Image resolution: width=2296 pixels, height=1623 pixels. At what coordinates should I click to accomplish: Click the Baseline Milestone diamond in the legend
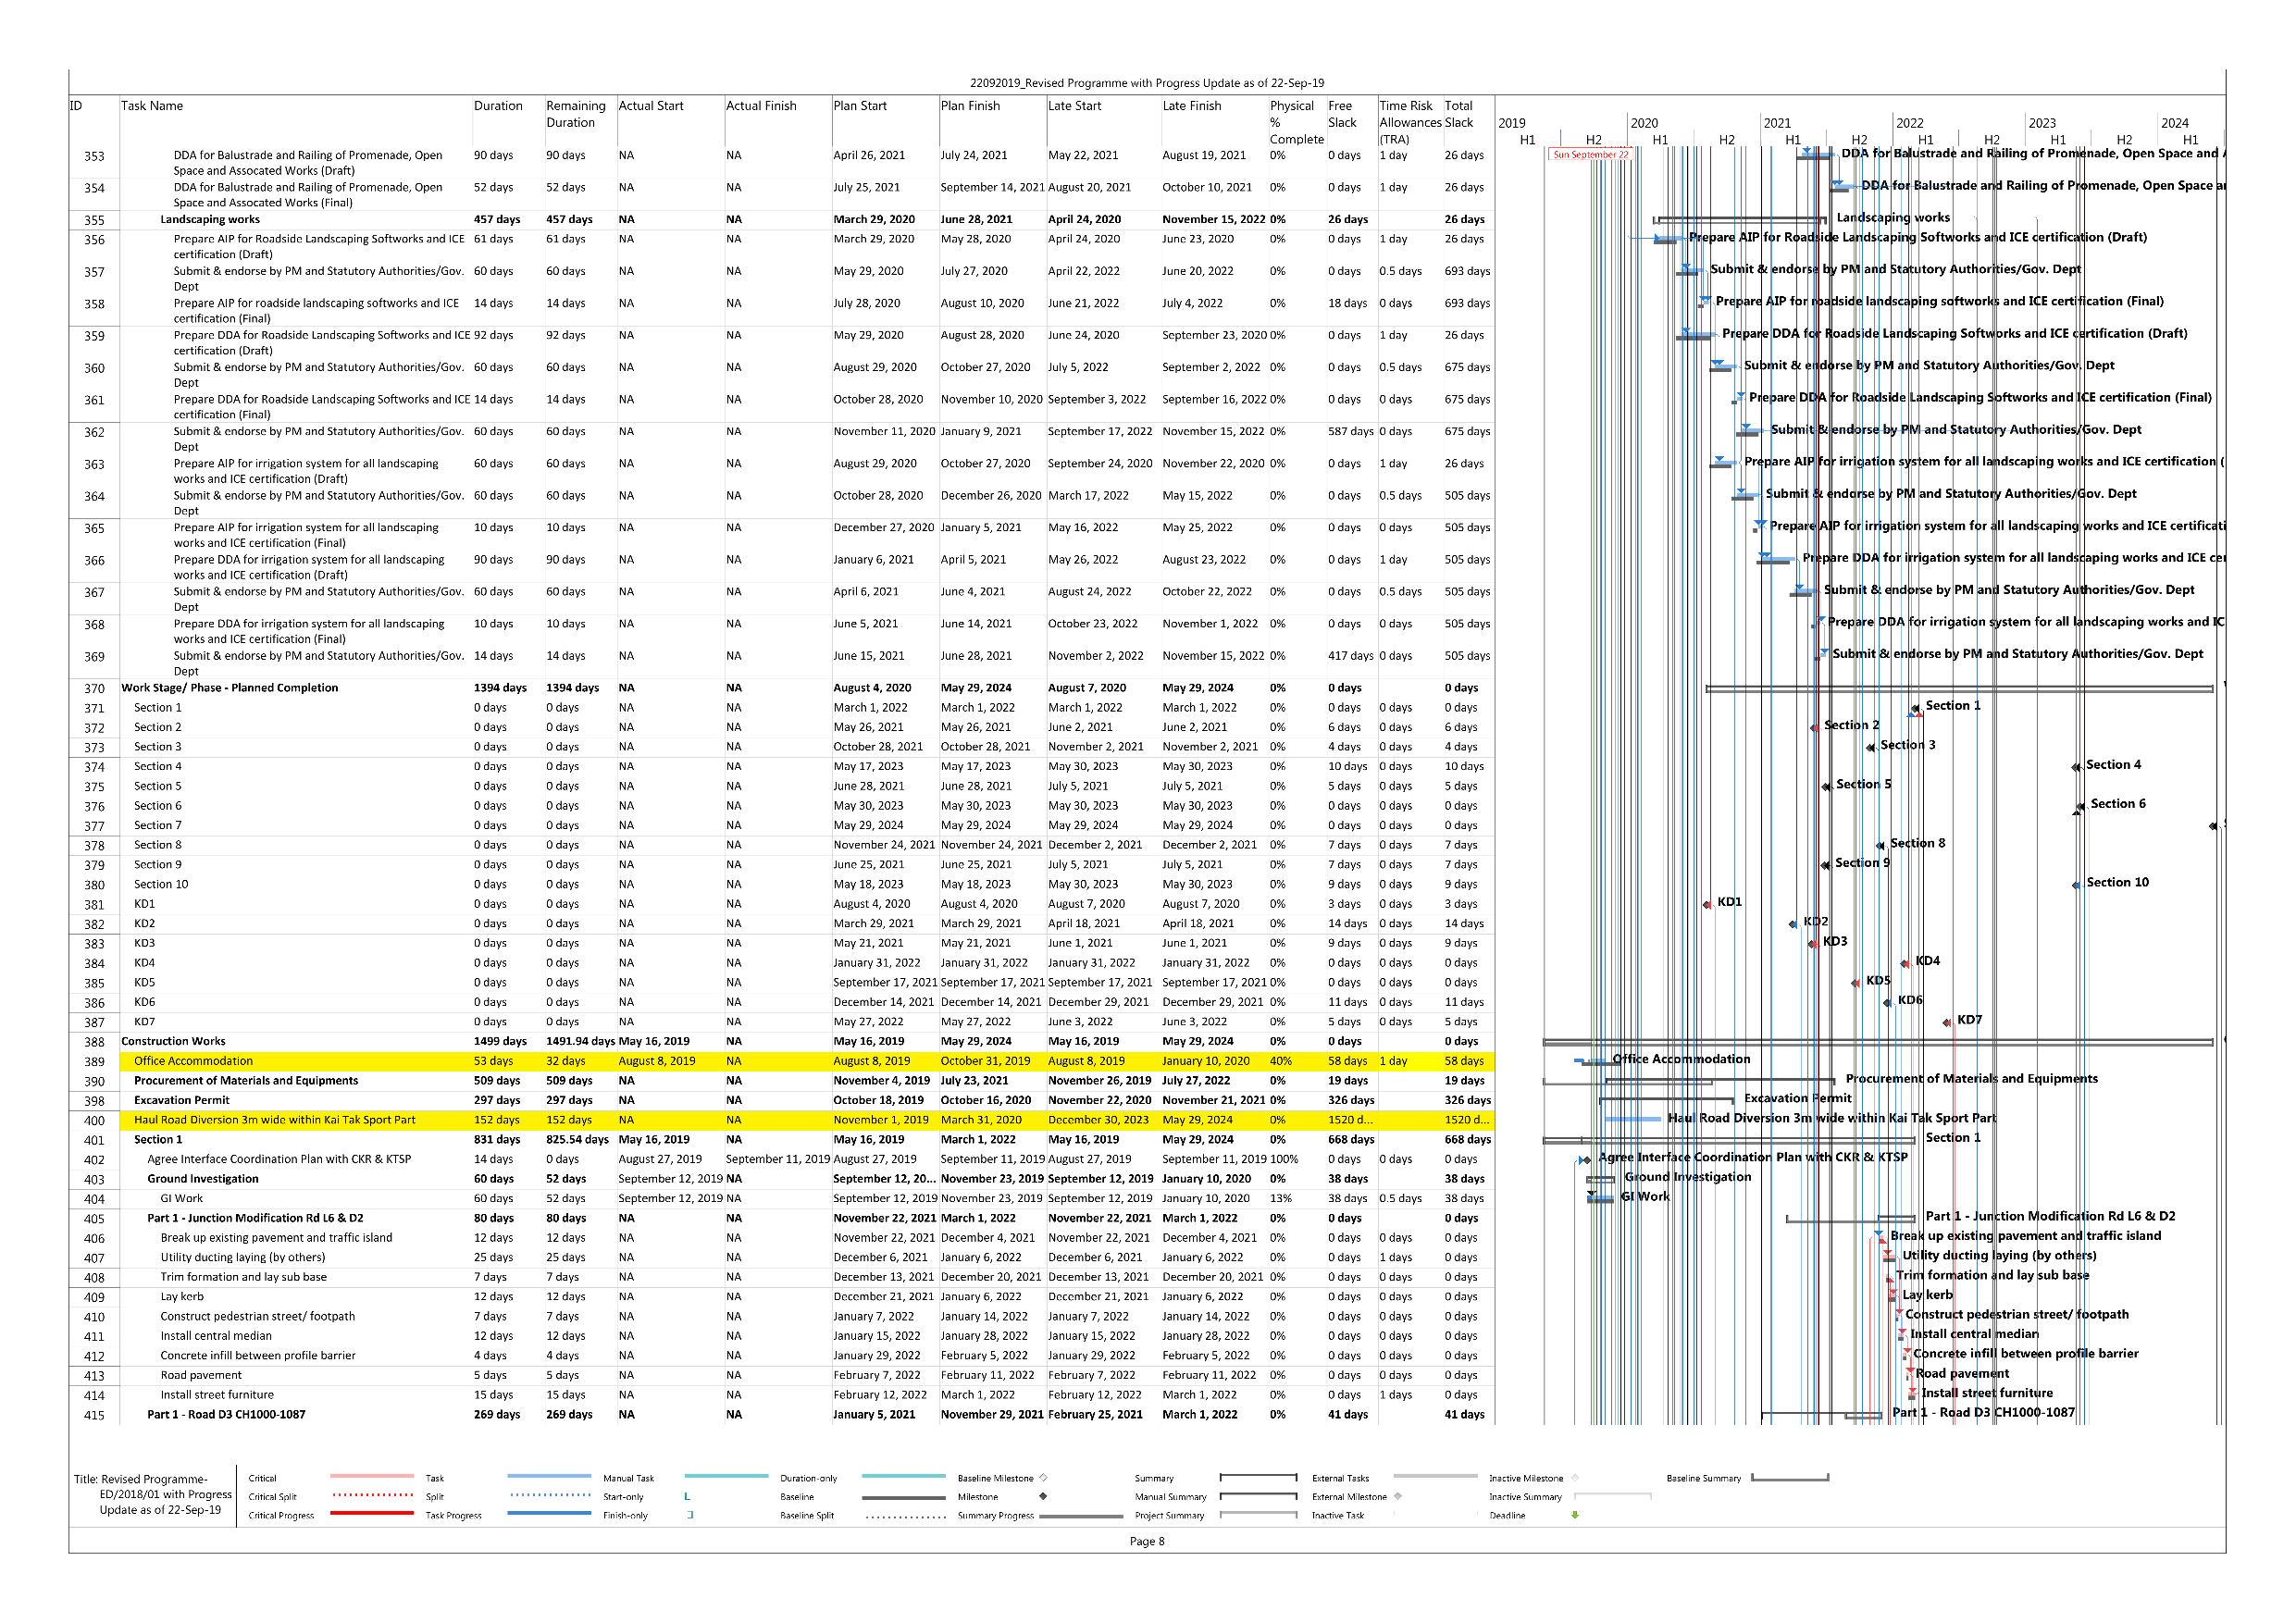coord(1043,1478)
